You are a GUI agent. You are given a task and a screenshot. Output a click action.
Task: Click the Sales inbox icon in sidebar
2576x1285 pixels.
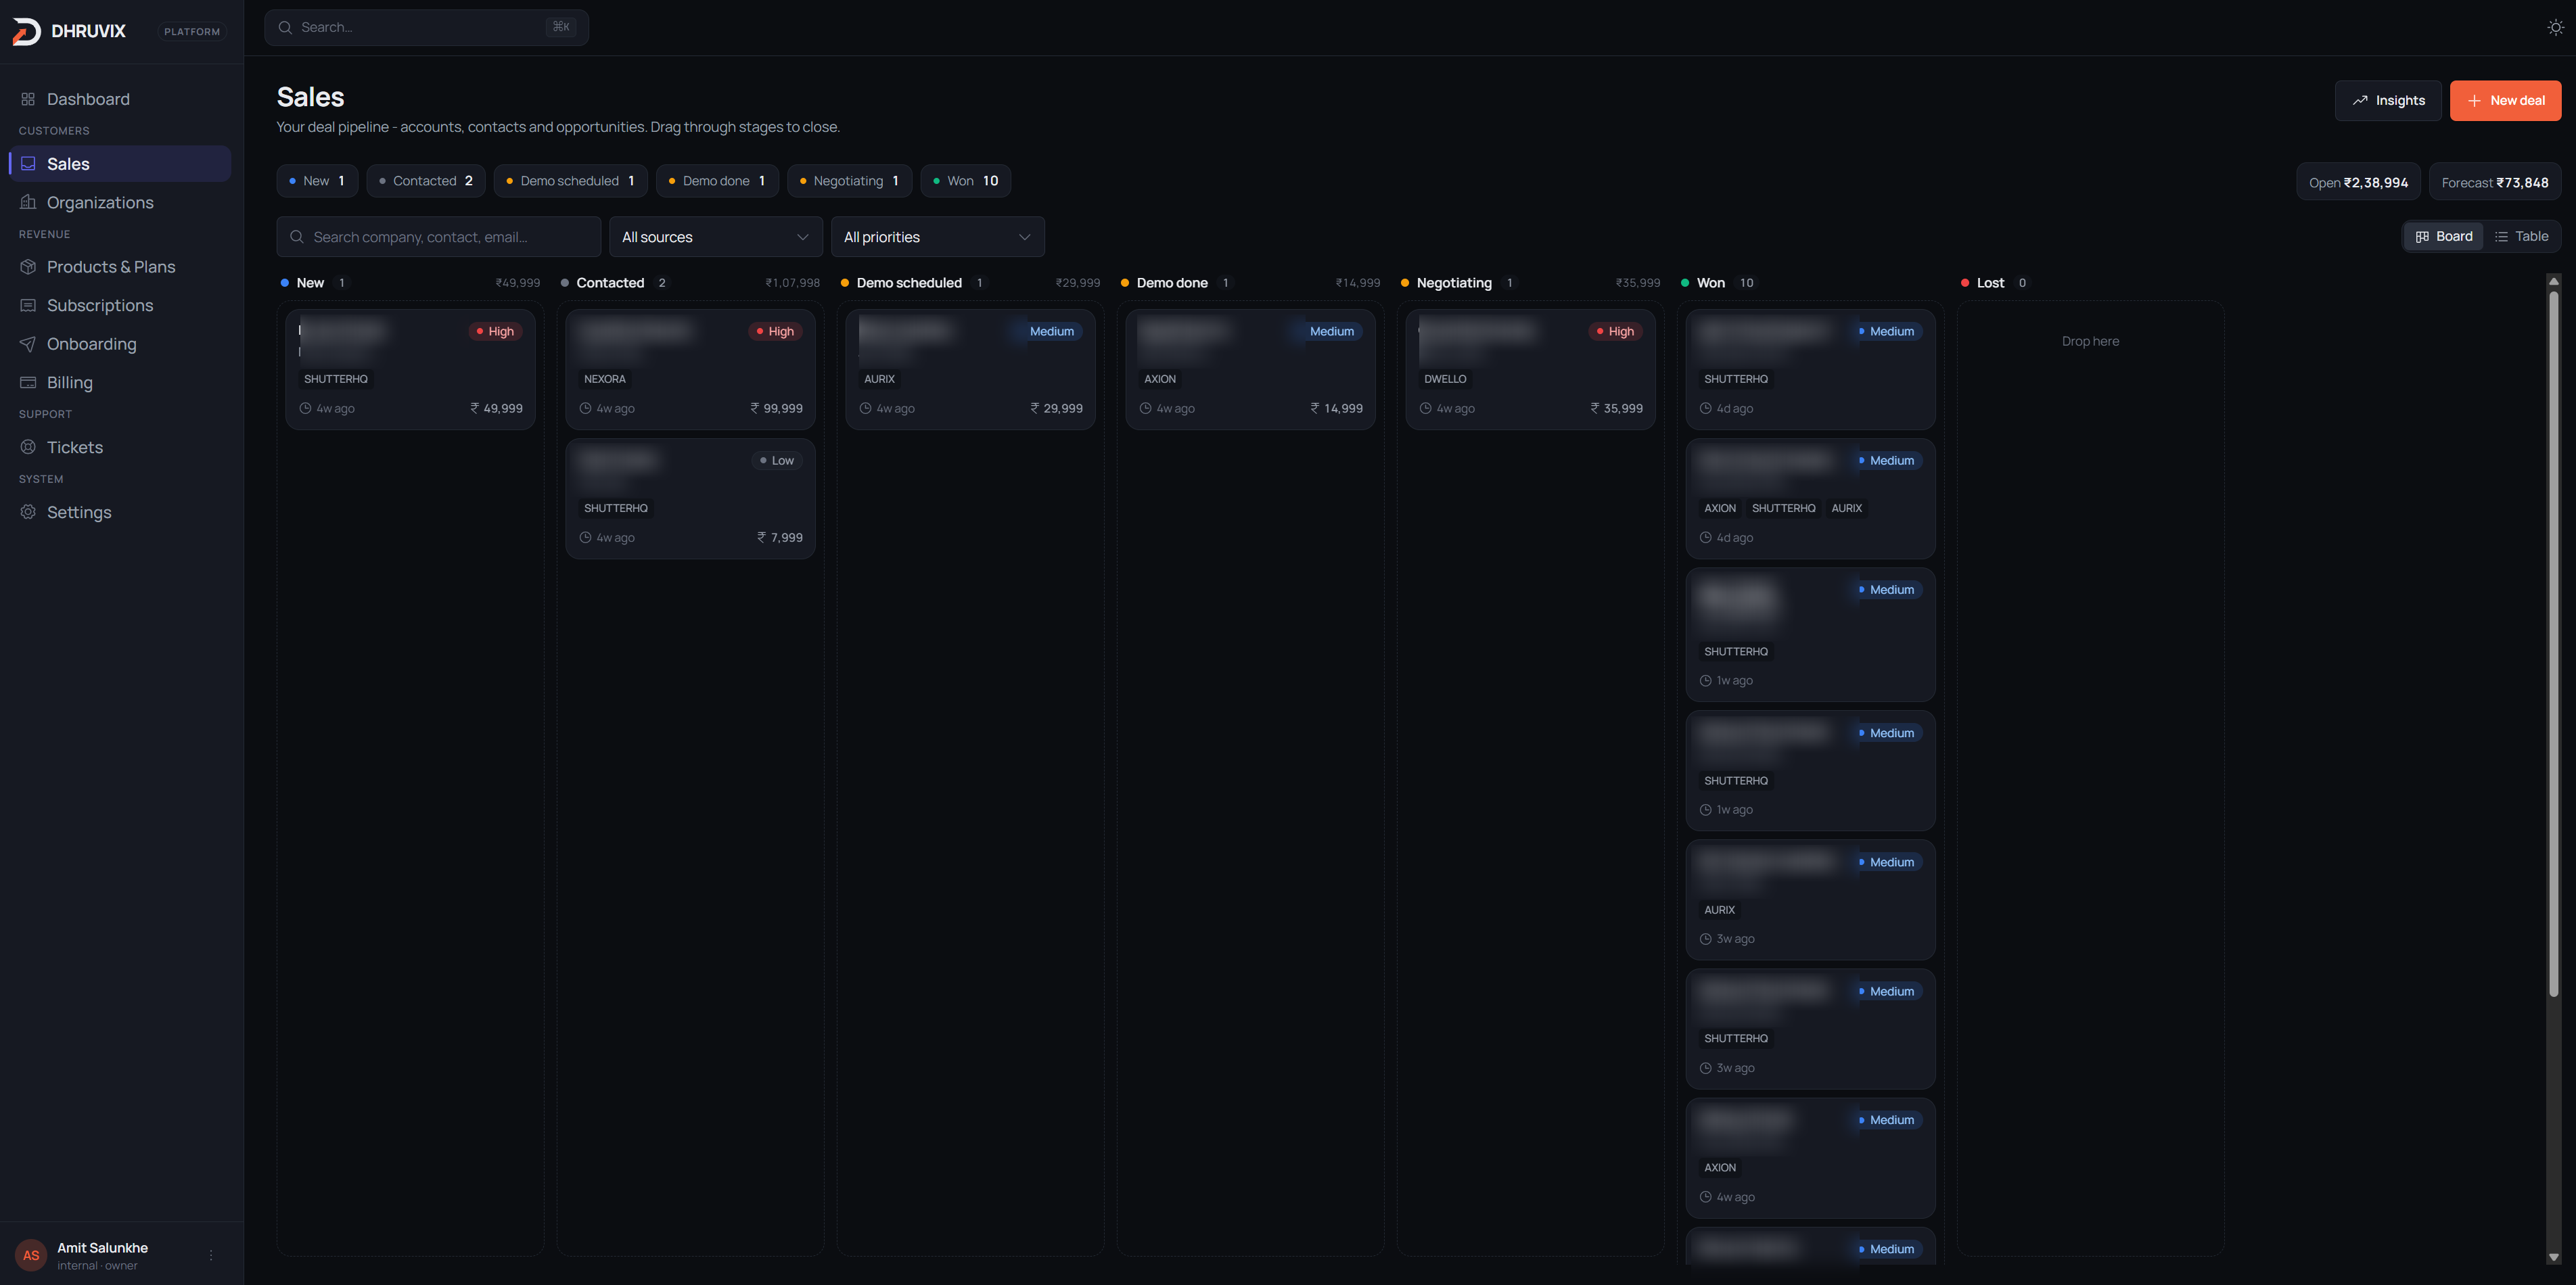(x=28, y=164)
